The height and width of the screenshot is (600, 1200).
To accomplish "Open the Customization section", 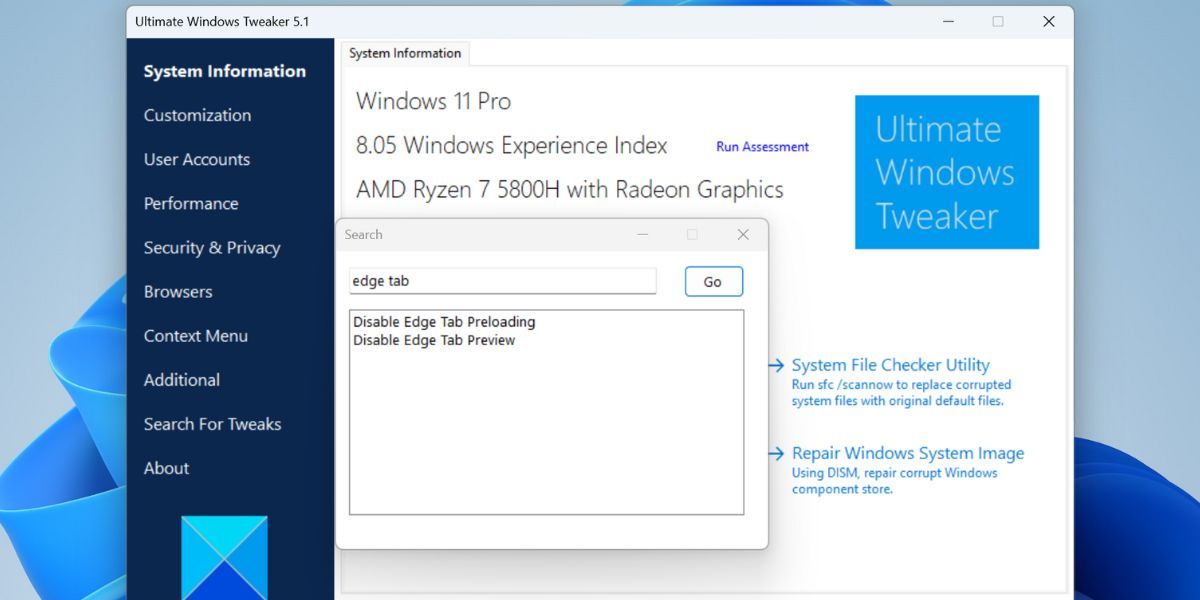I will point(195,115).
